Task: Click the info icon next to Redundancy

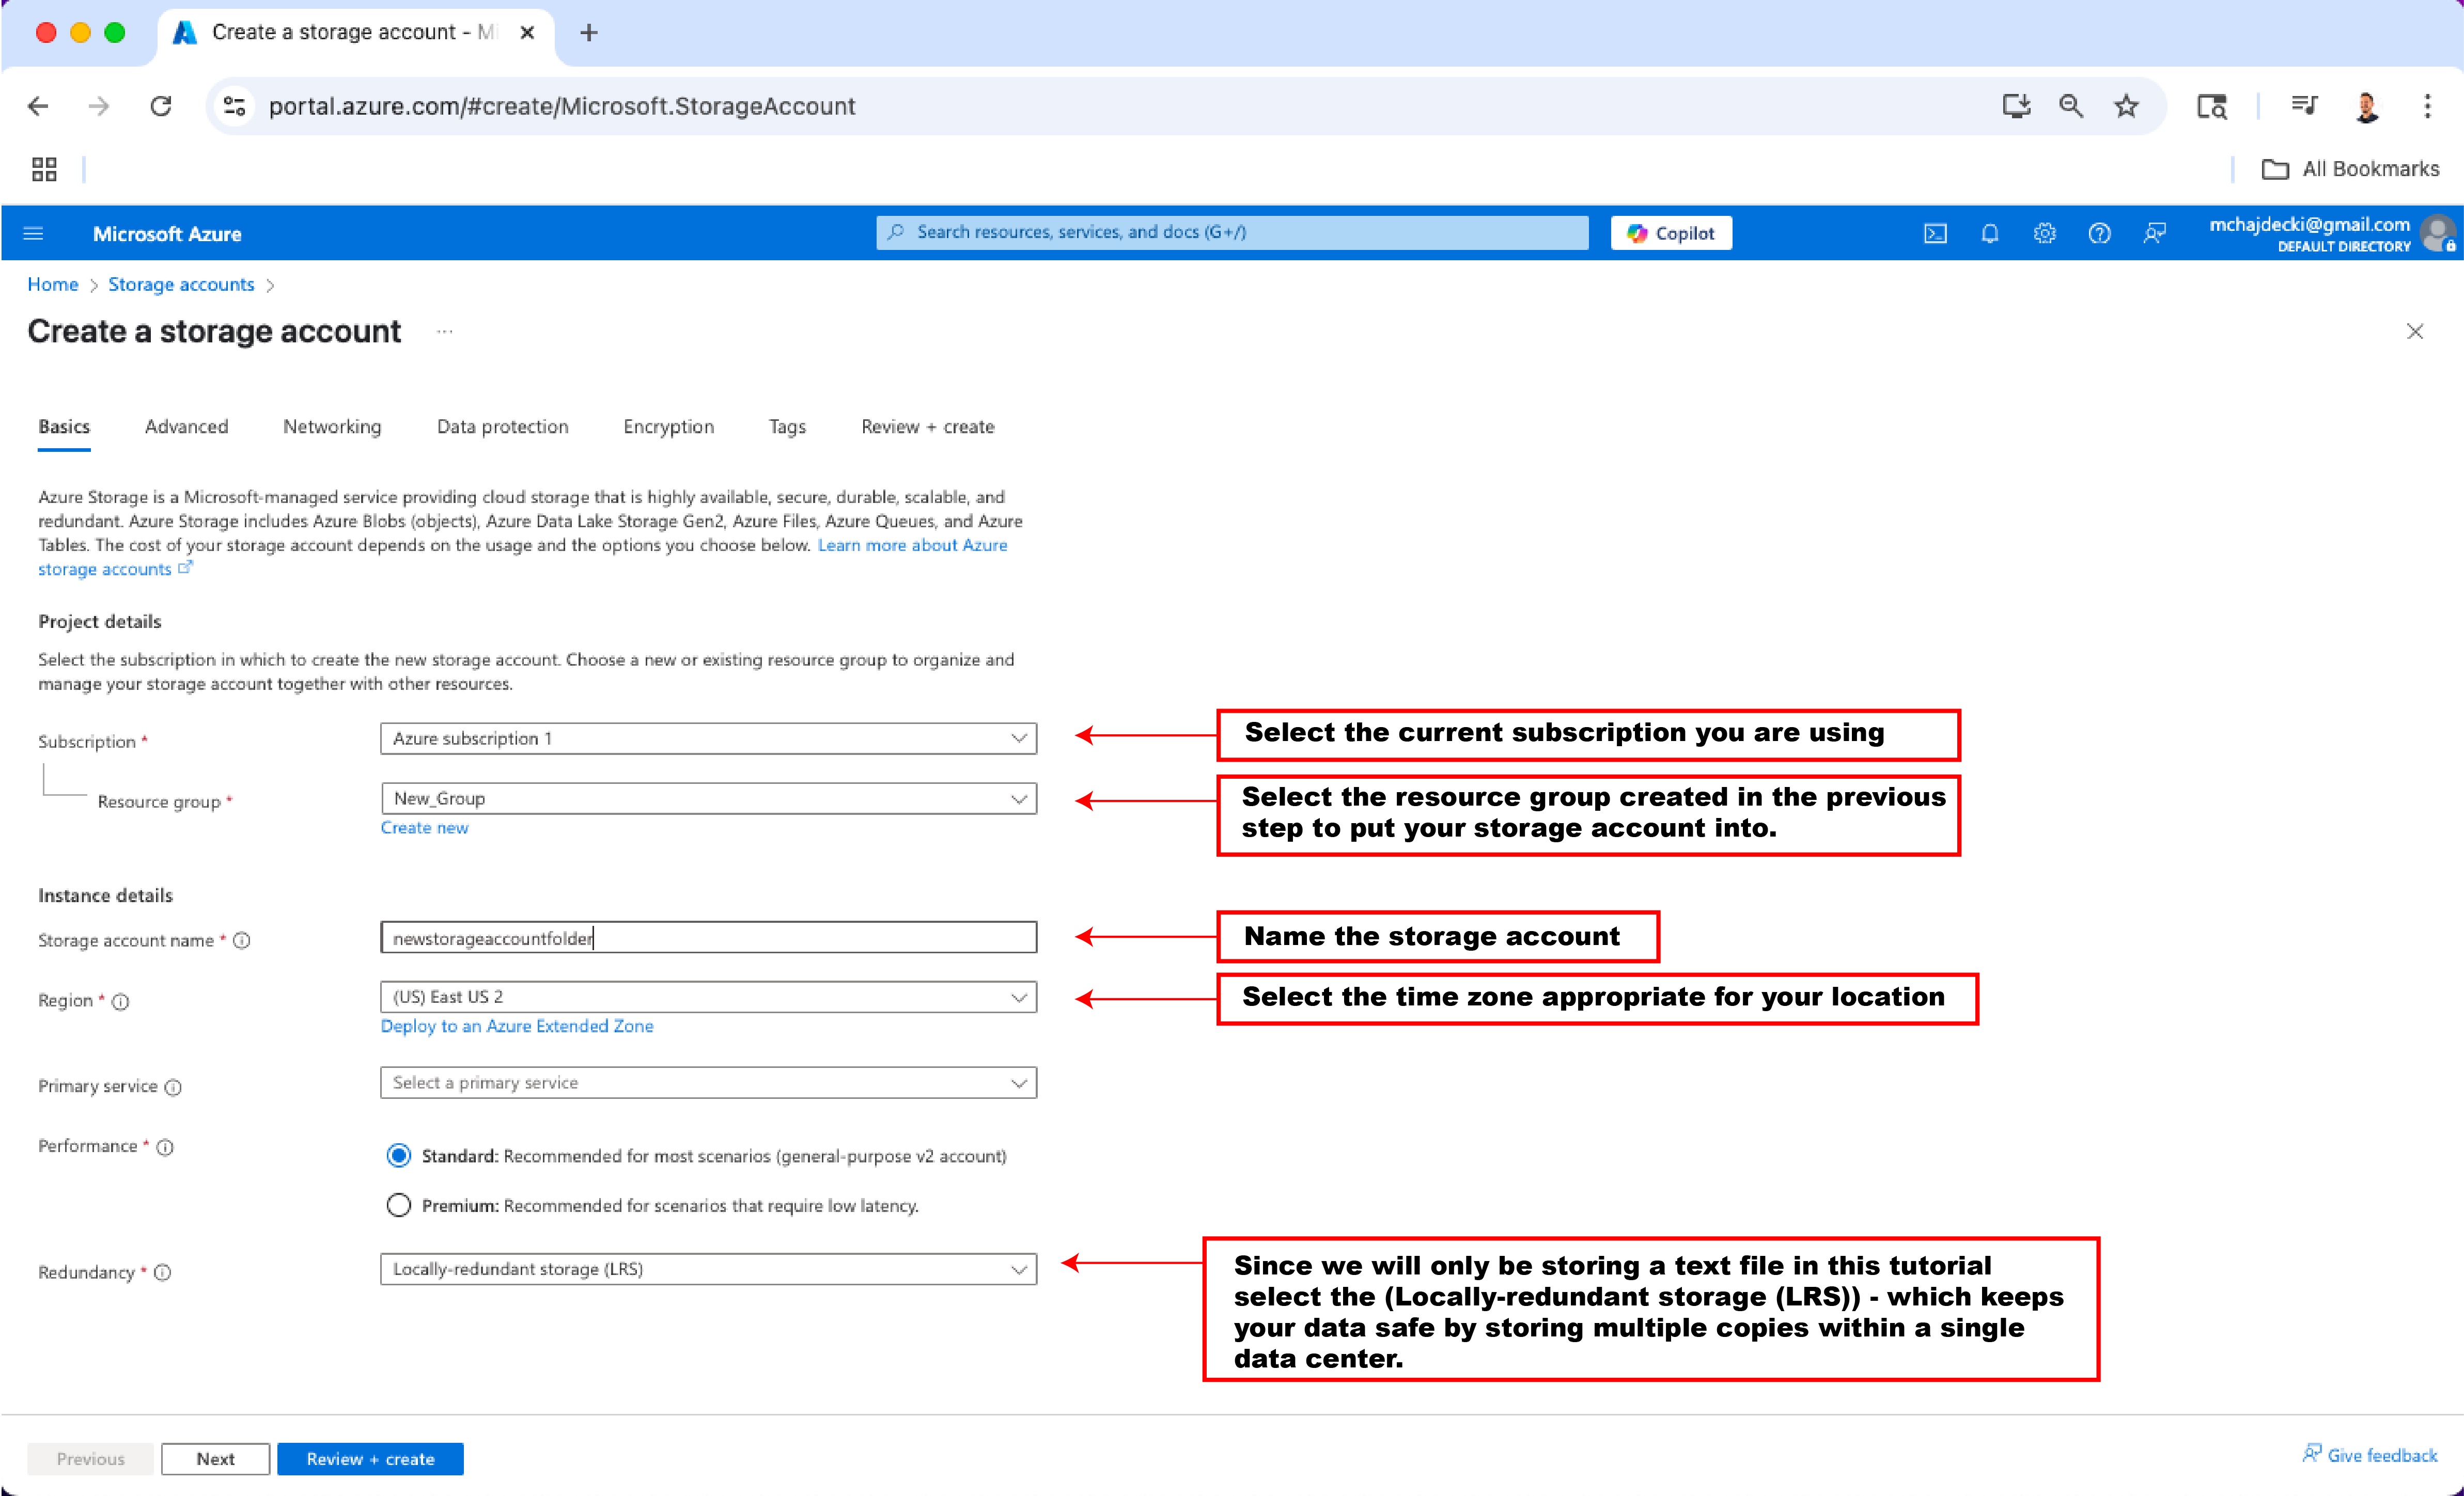Action: tap(162, 1272)
